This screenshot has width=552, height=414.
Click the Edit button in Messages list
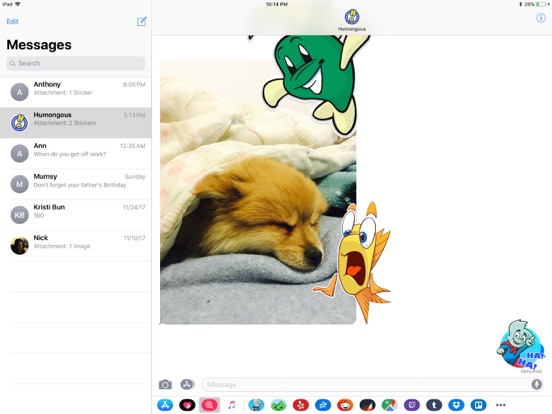click(12, 21)
